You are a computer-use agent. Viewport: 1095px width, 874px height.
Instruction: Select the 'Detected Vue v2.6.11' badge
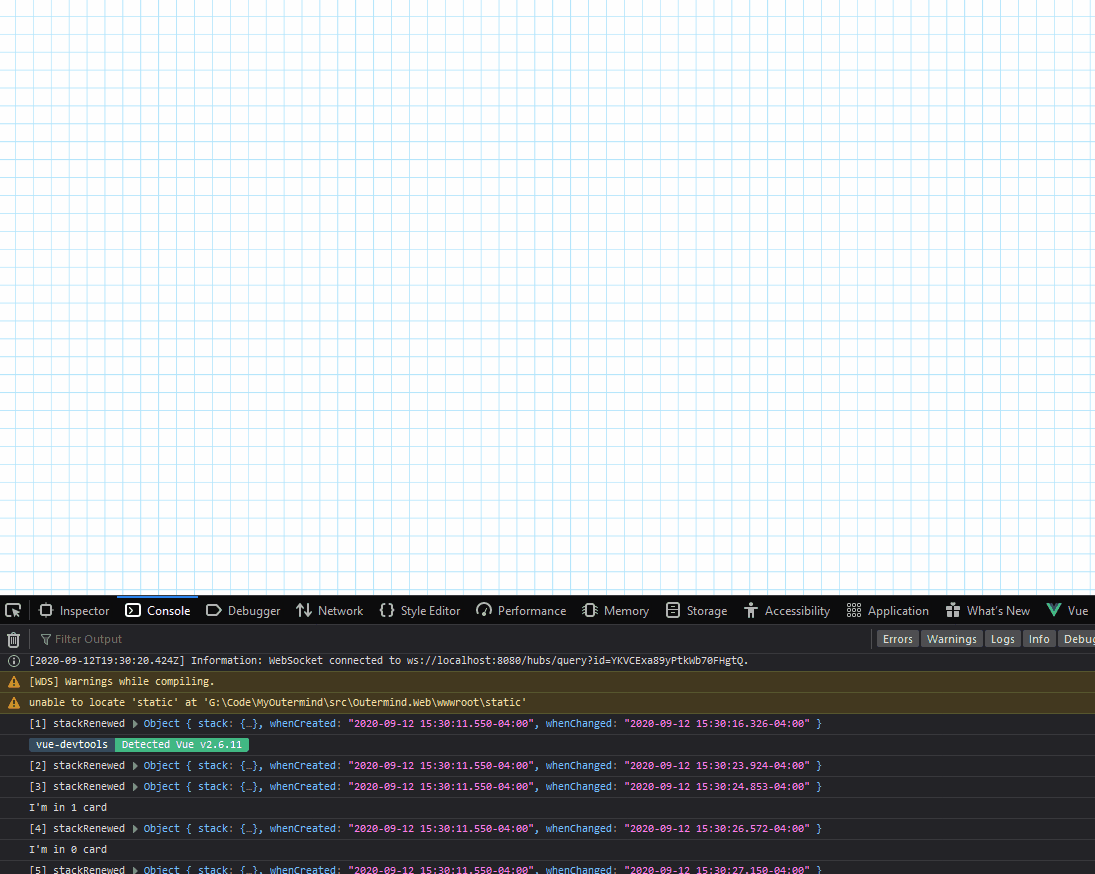[x=182, y=745]
